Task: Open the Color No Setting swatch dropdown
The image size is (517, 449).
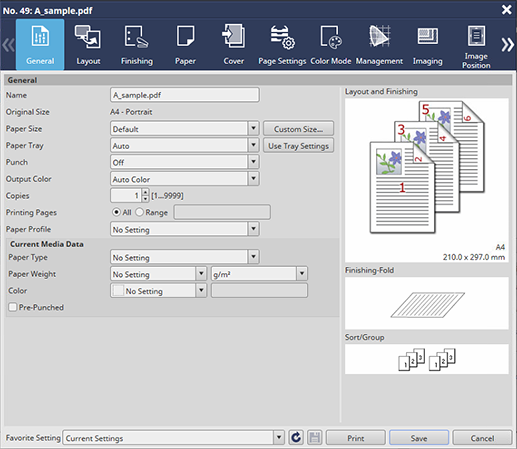Action: tap(201, 290)
